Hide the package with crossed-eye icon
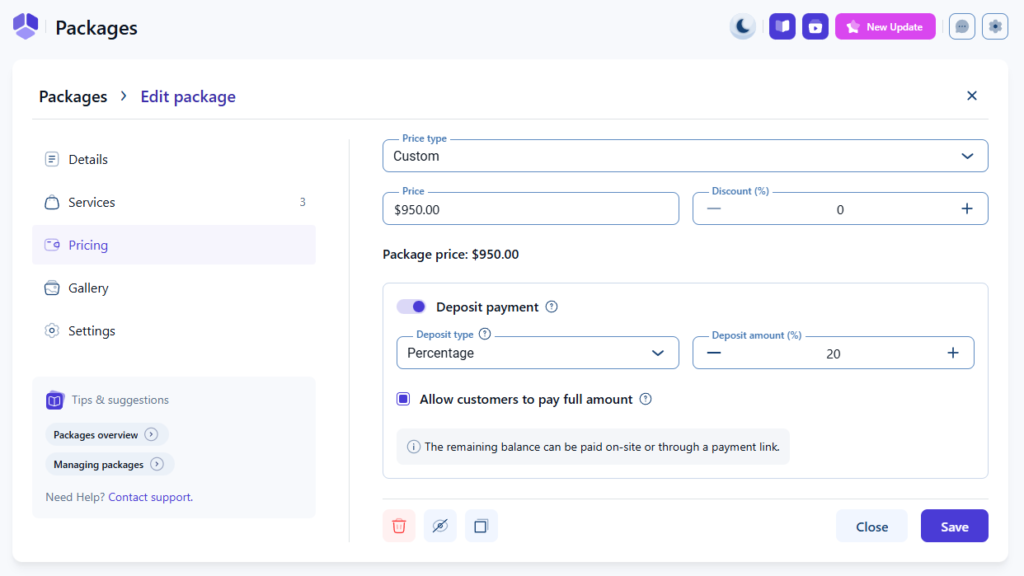The width and height of the screenshot is (1024, 576). 440,526
